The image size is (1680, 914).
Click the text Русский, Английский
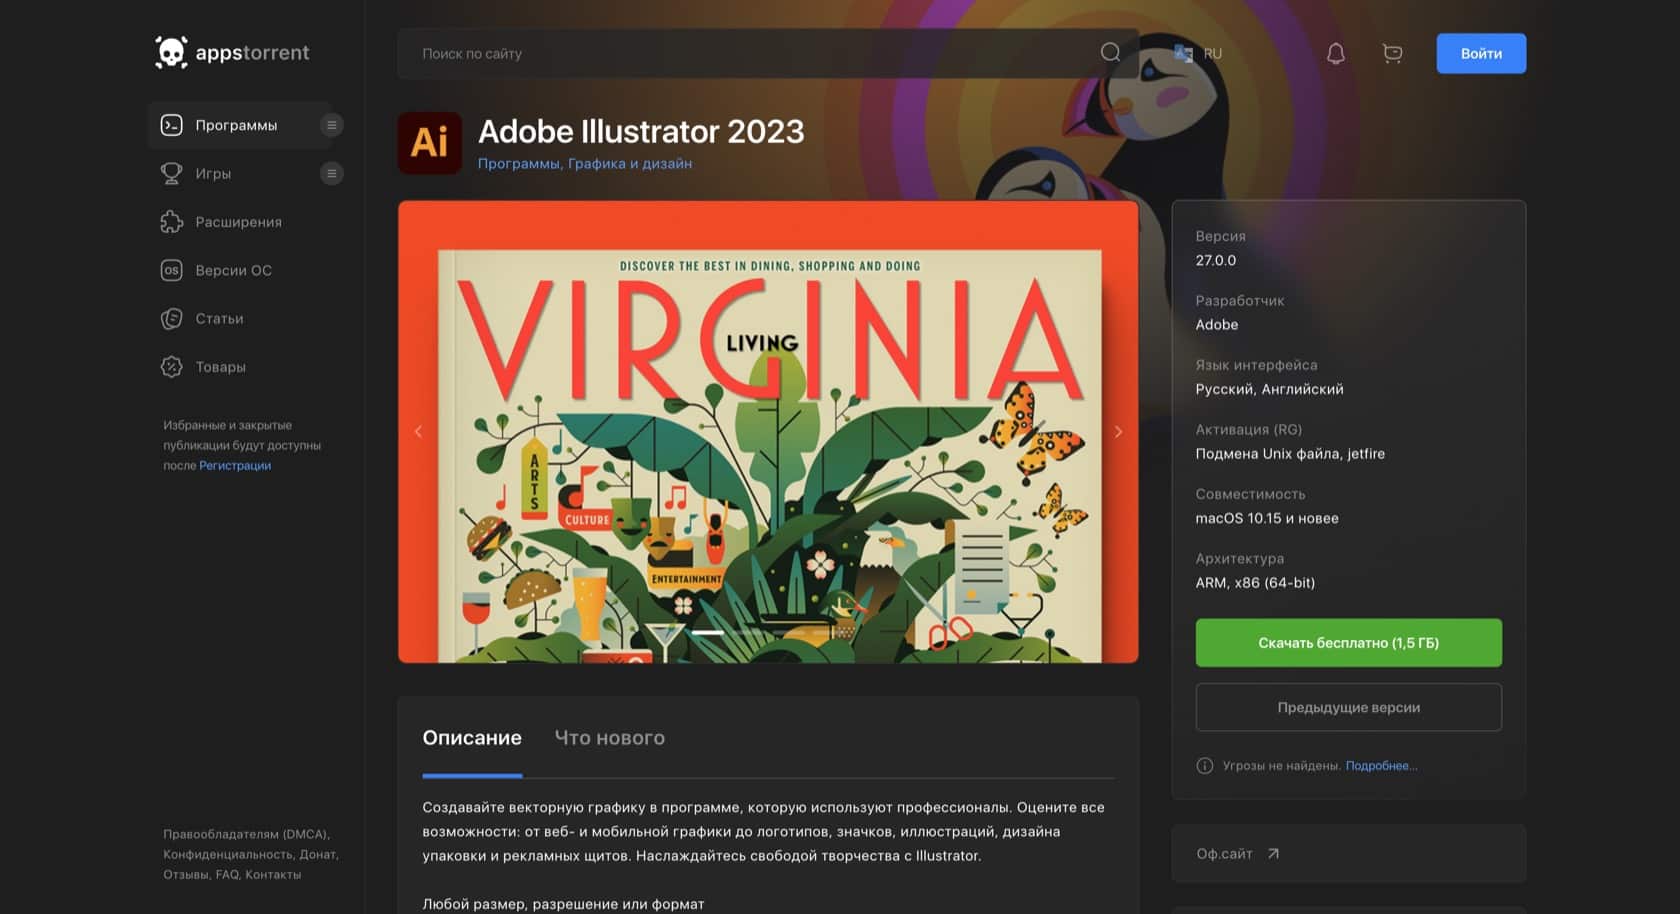tap(1270, 389)
